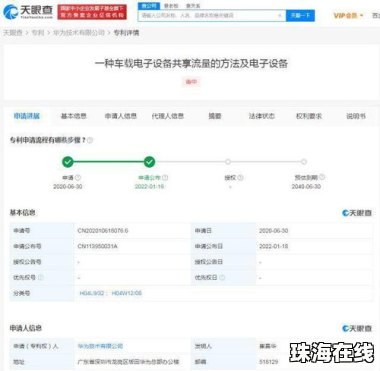Click the 申请人信息 section heading
This screenshot has height=371, width=380.
[x=26, y=328]
